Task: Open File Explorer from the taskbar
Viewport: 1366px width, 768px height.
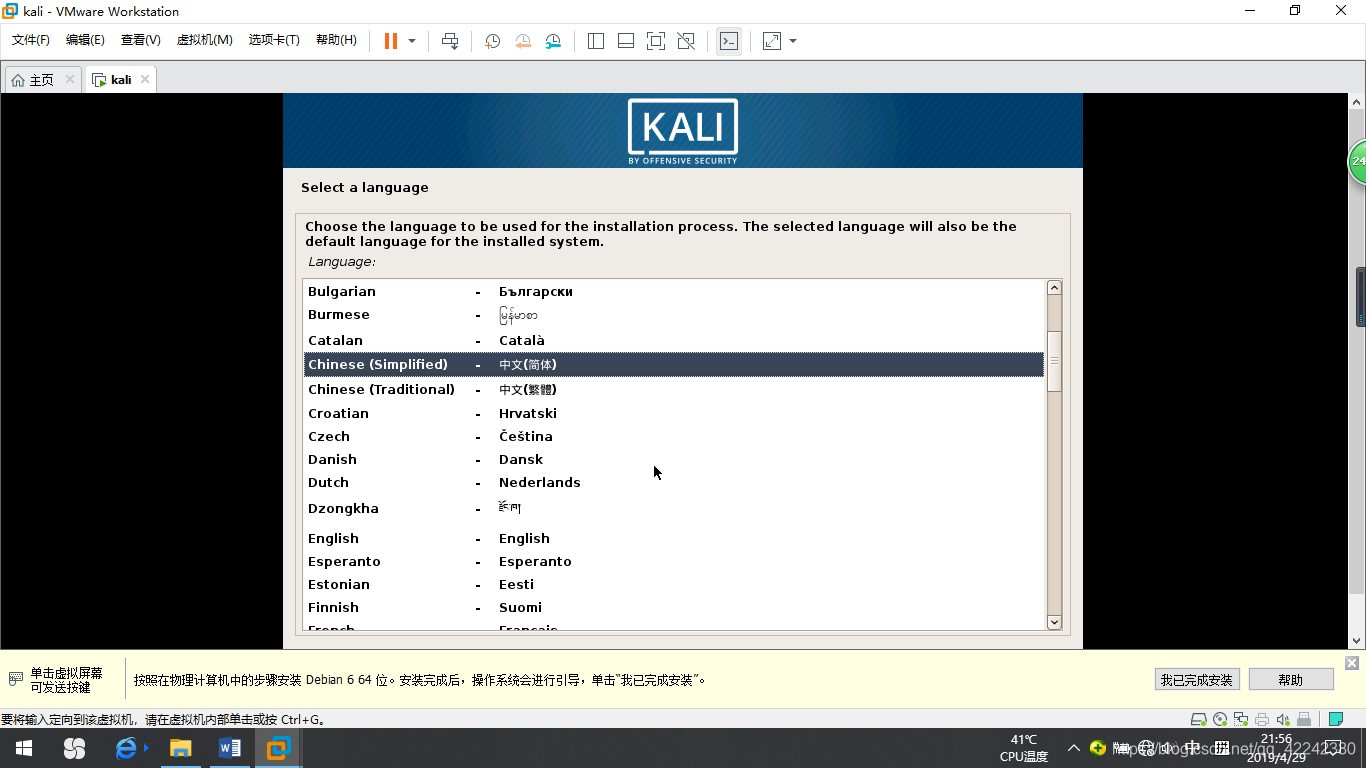Action: click(x=180, y=748)
